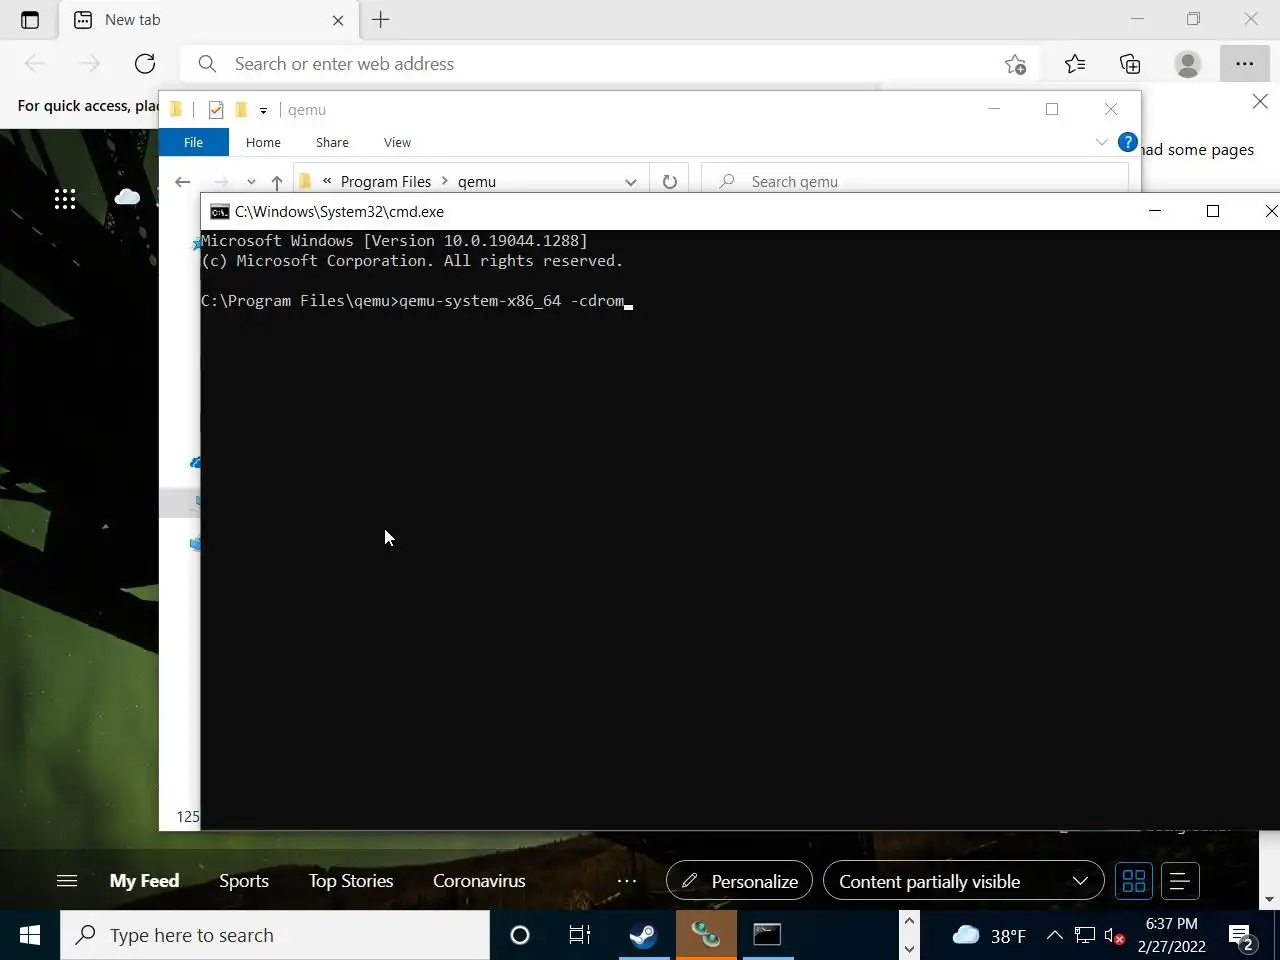This screenshot has width=1280, height=960.
Task: Go back in File Explorer
Action: pos(182,182)
